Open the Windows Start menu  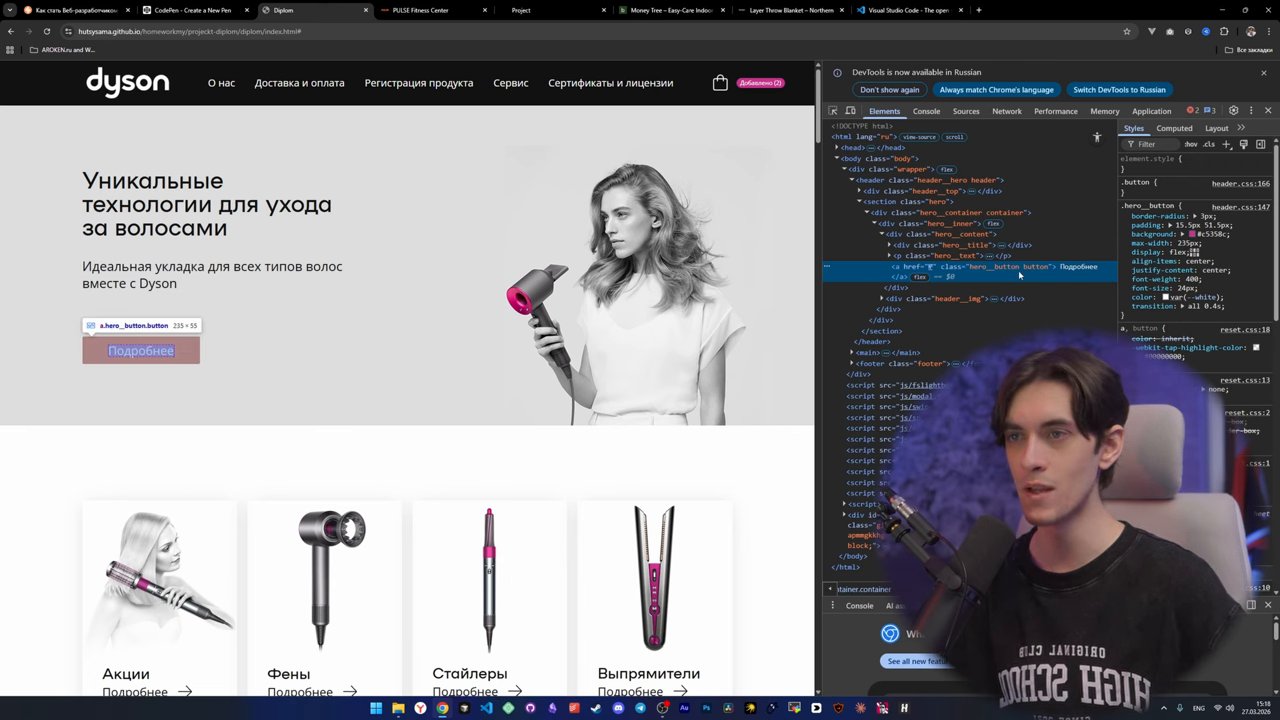[x=376, y=708]
